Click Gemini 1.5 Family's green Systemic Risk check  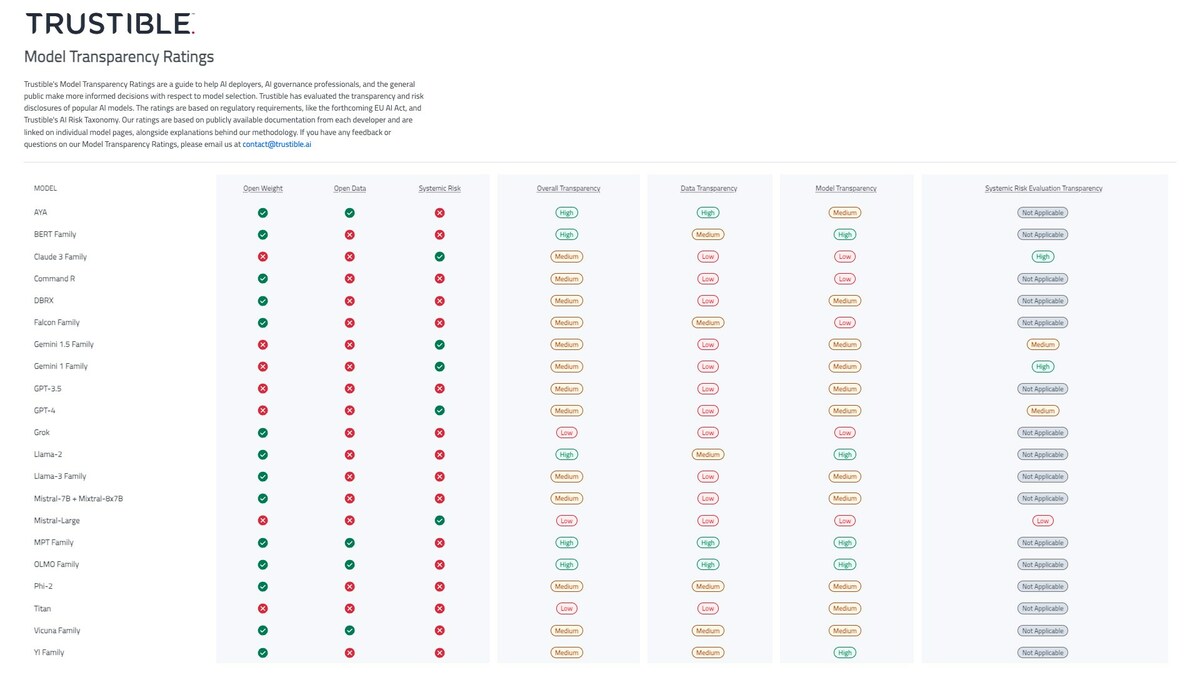[440, 345]
